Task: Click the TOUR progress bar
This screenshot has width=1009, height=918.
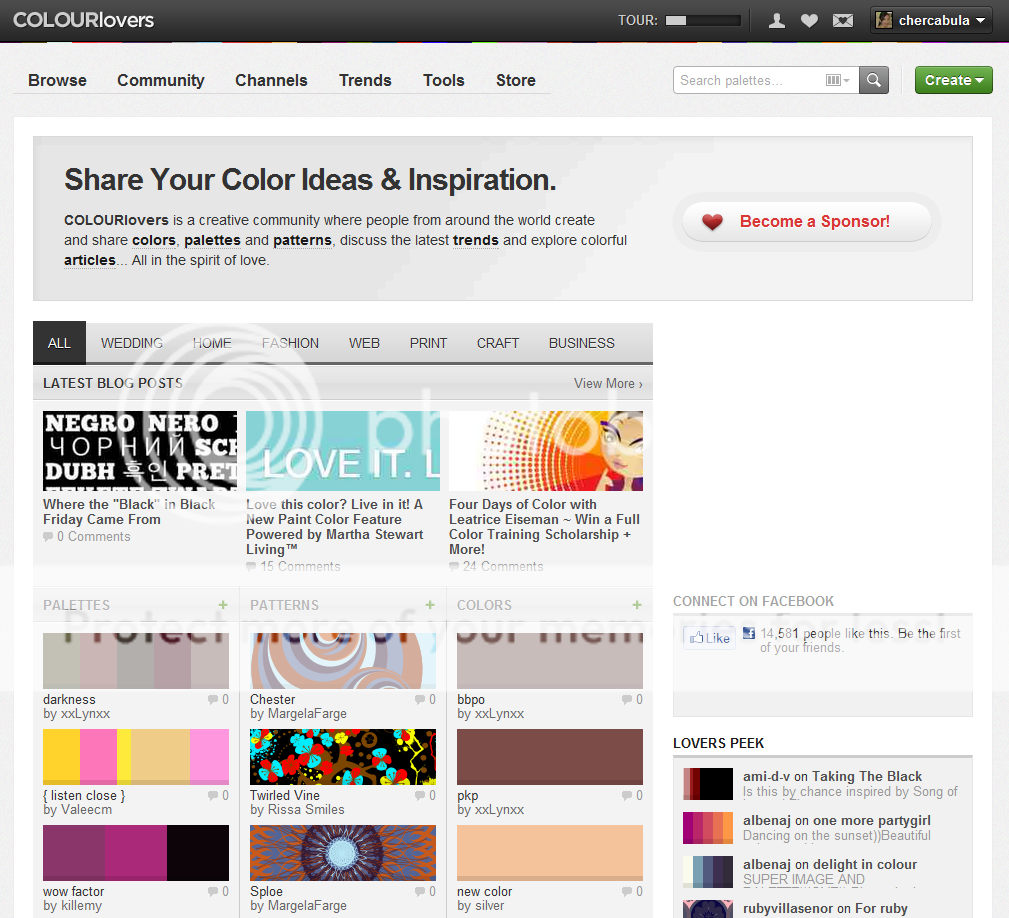Action: (x=703, y=21)
